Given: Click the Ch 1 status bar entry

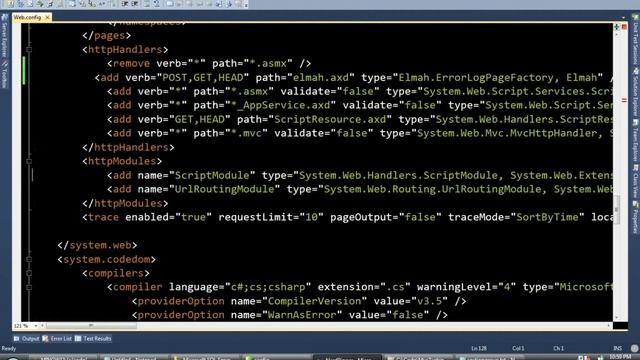Looking at the screenshot, I should point(558,349).
